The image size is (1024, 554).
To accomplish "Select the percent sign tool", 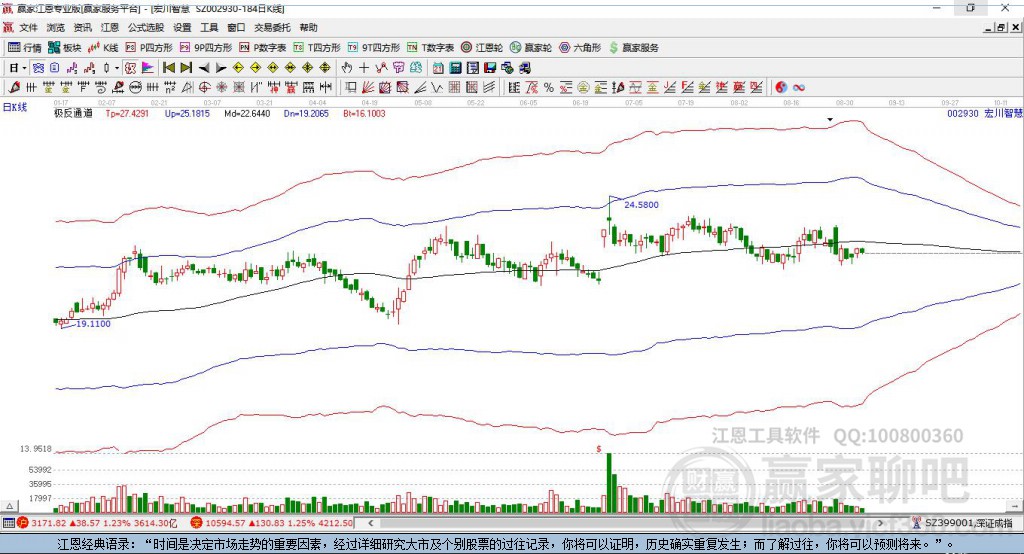I will pyautogui.click(x=549, y=88).
